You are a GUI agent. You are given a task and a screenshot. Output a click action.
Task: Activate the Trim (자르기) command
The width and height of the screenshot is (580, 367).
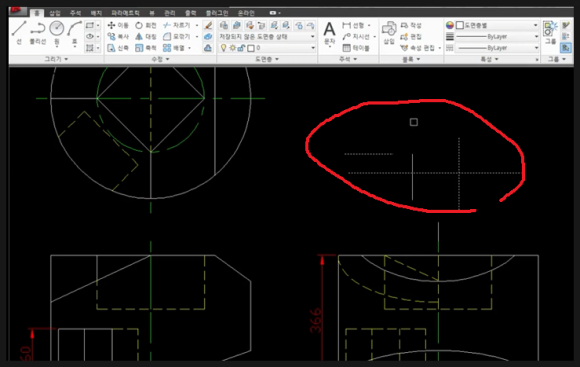[x=176, y=25]
